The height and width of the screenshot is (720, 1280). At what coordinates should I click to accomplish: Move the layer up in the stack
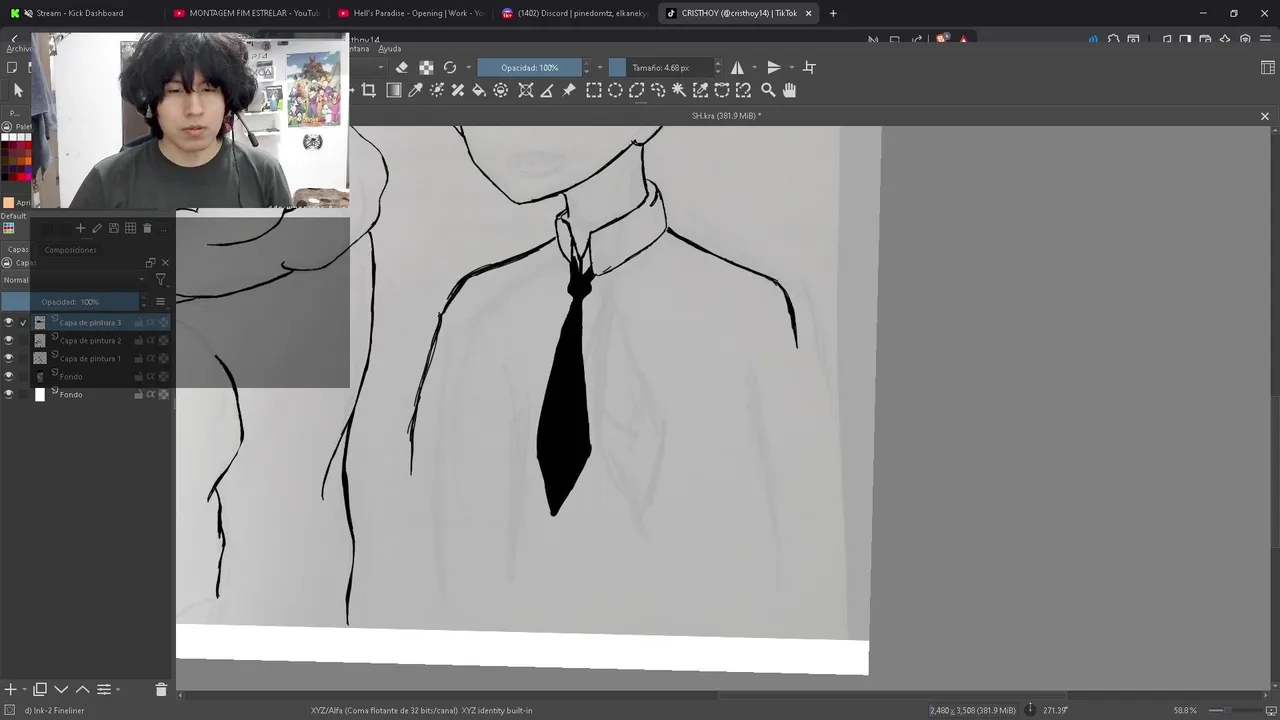[x=83, y=689]
